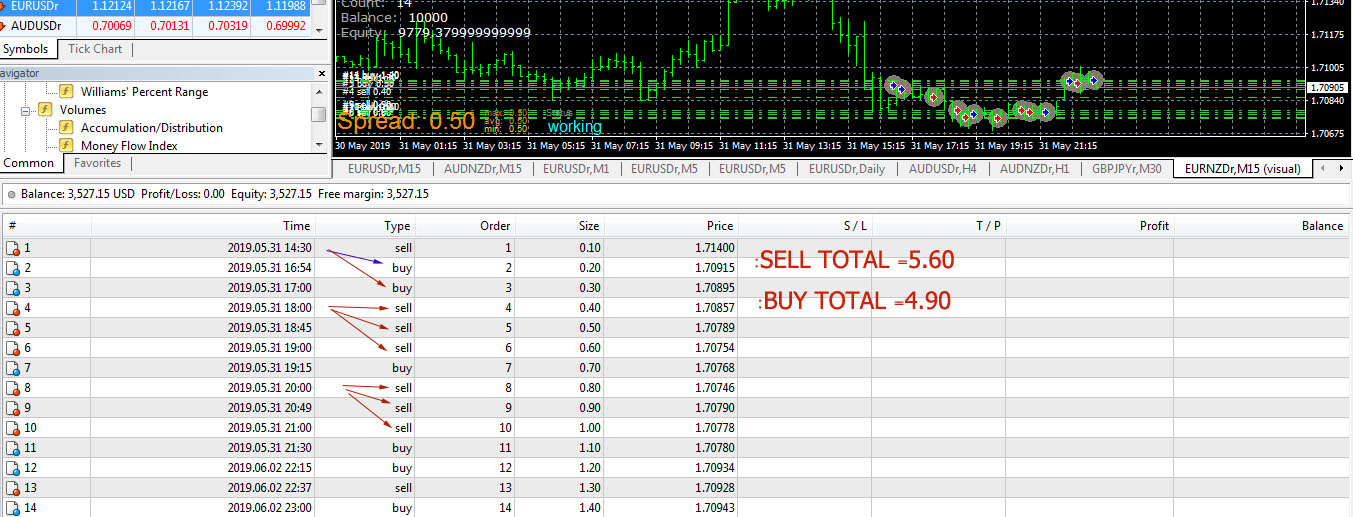Select Accumulation/Distribution in Navigator
The width and height of the screenshot is (1353, 517).
(152, 127)
